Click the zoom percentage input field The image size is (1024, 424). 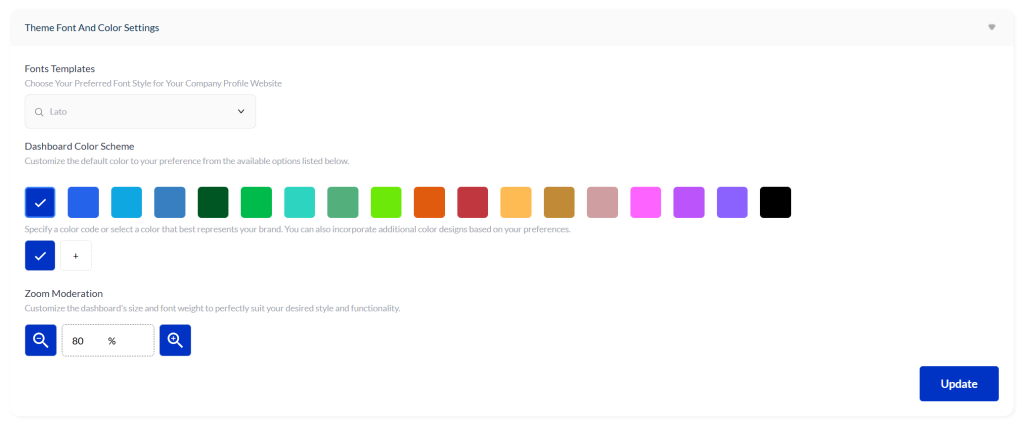(108, 340)
